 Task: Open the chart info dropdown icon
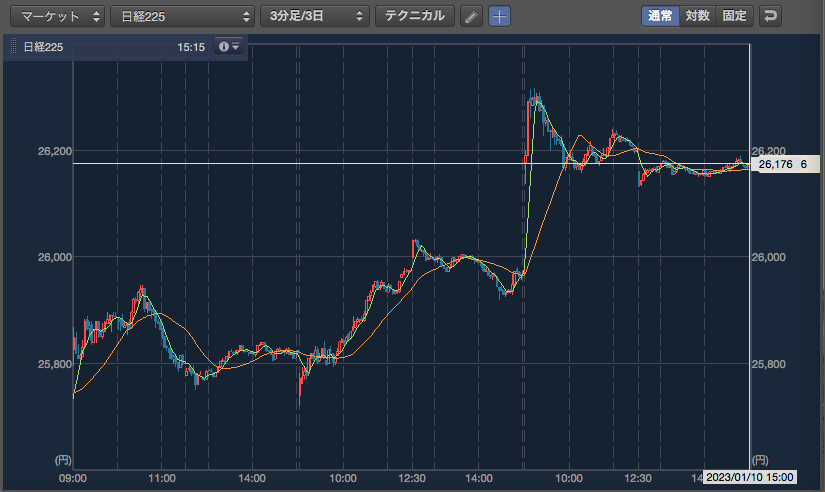229,47
